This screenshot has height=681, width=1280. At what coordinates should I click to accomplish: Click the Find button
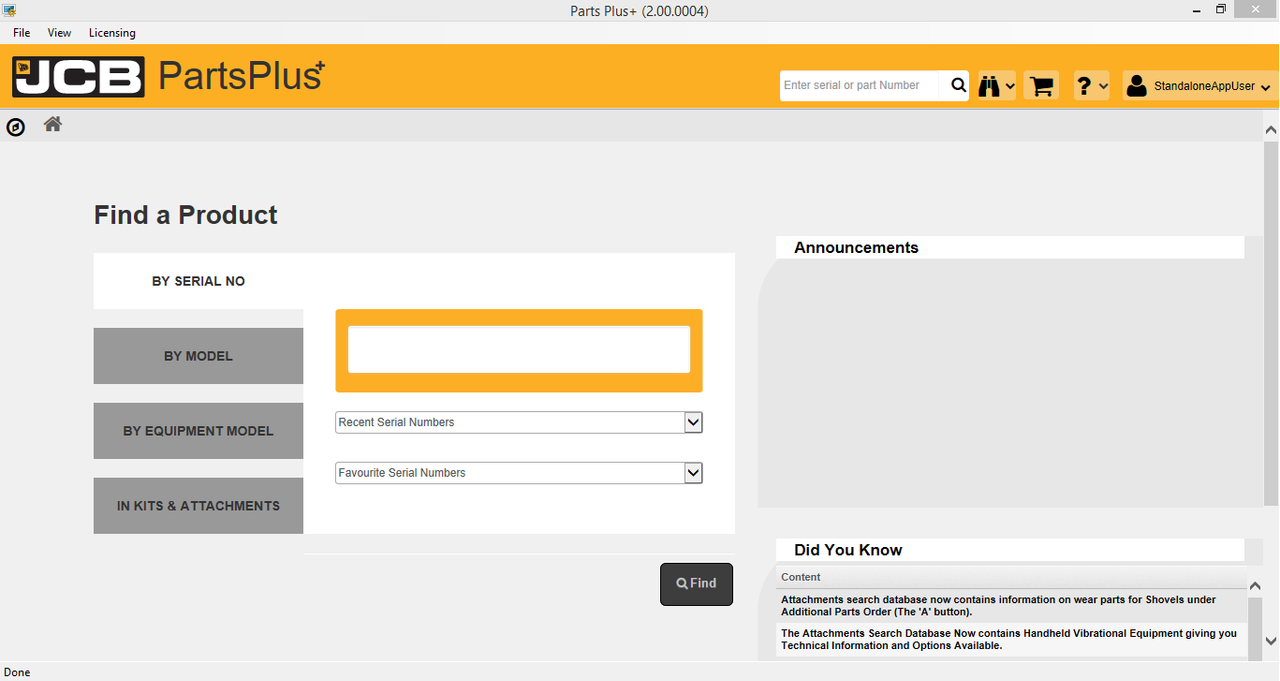click(x=696, y=584)
